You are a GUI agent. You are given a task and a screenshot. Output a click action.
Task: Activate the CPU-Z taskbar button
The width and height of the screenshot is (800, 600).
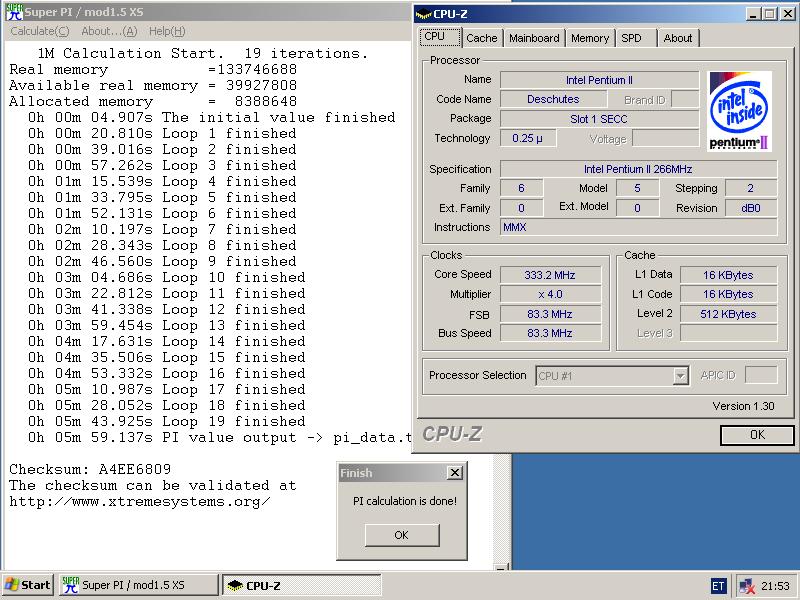(x=302, y=585)
